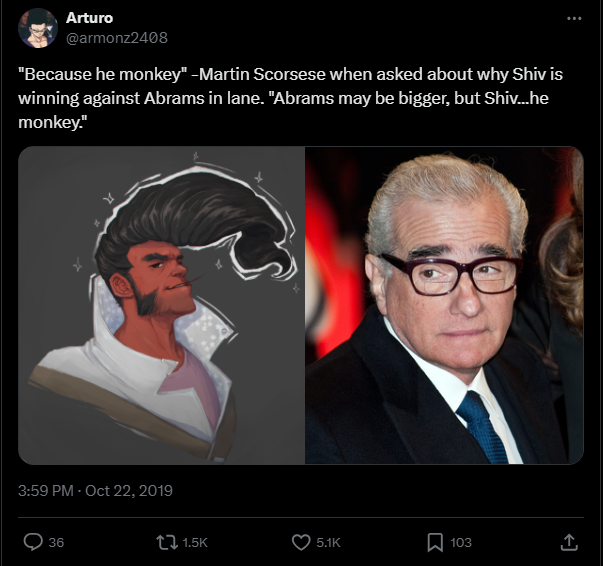Open the @armonz2408 handle link
The width and height of the screenshot is (603, 566).
coord(117,38)
